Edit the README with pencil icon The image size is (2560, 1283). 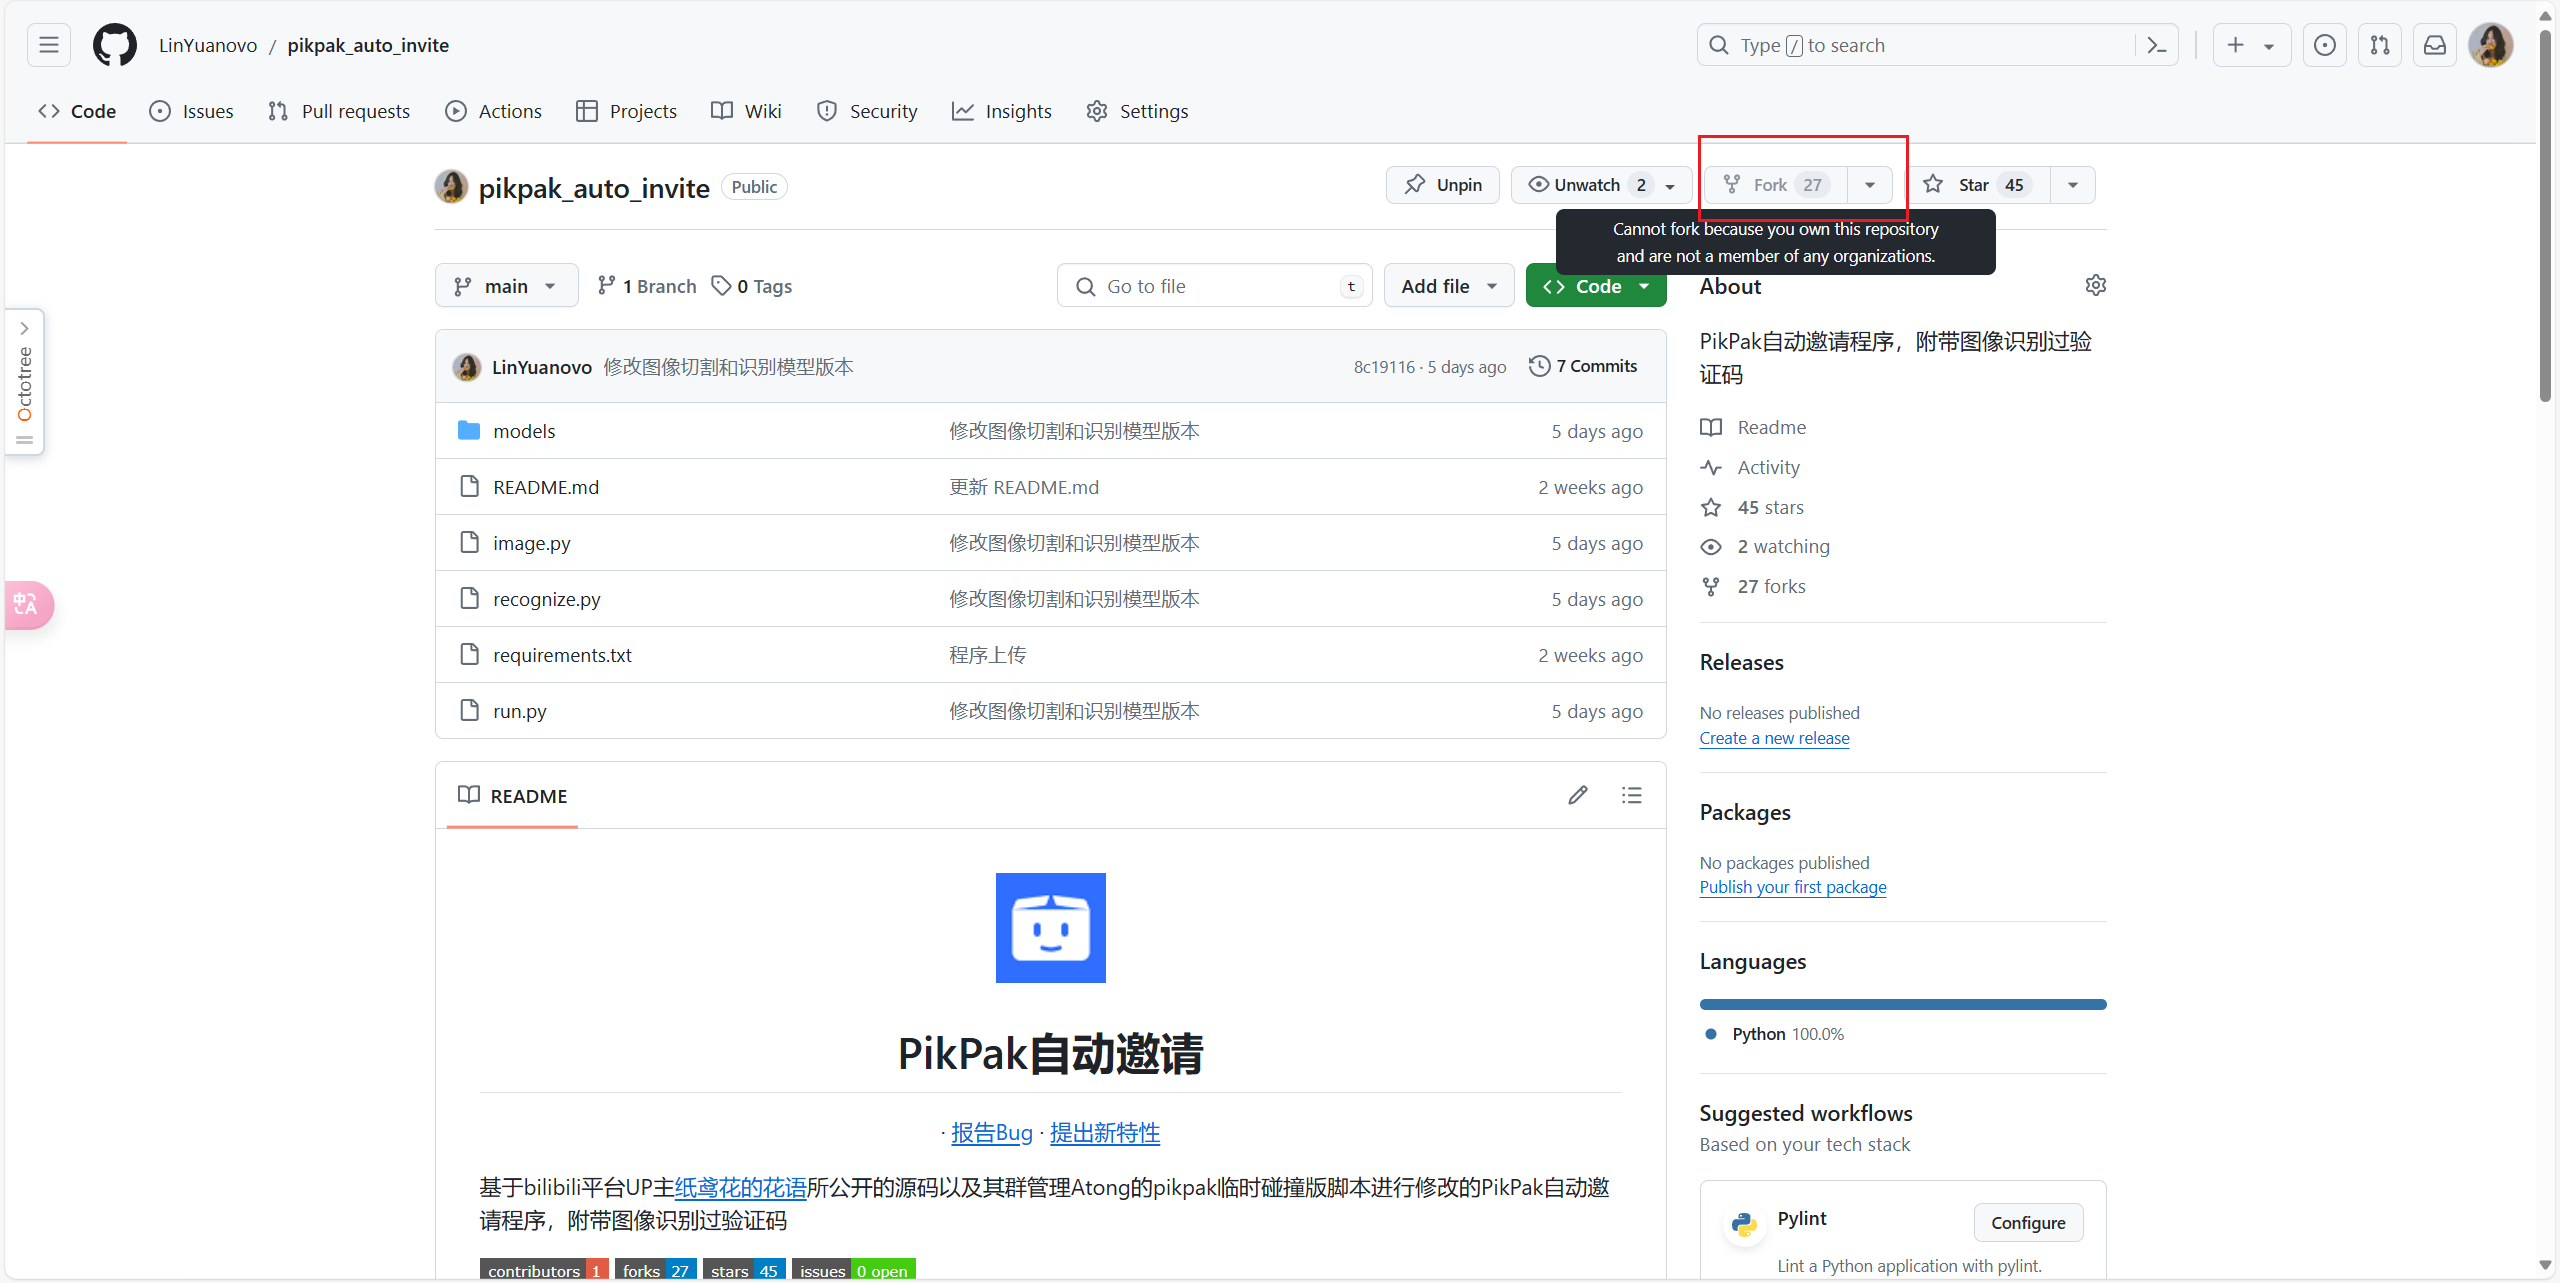click(x=1578, y=795)
